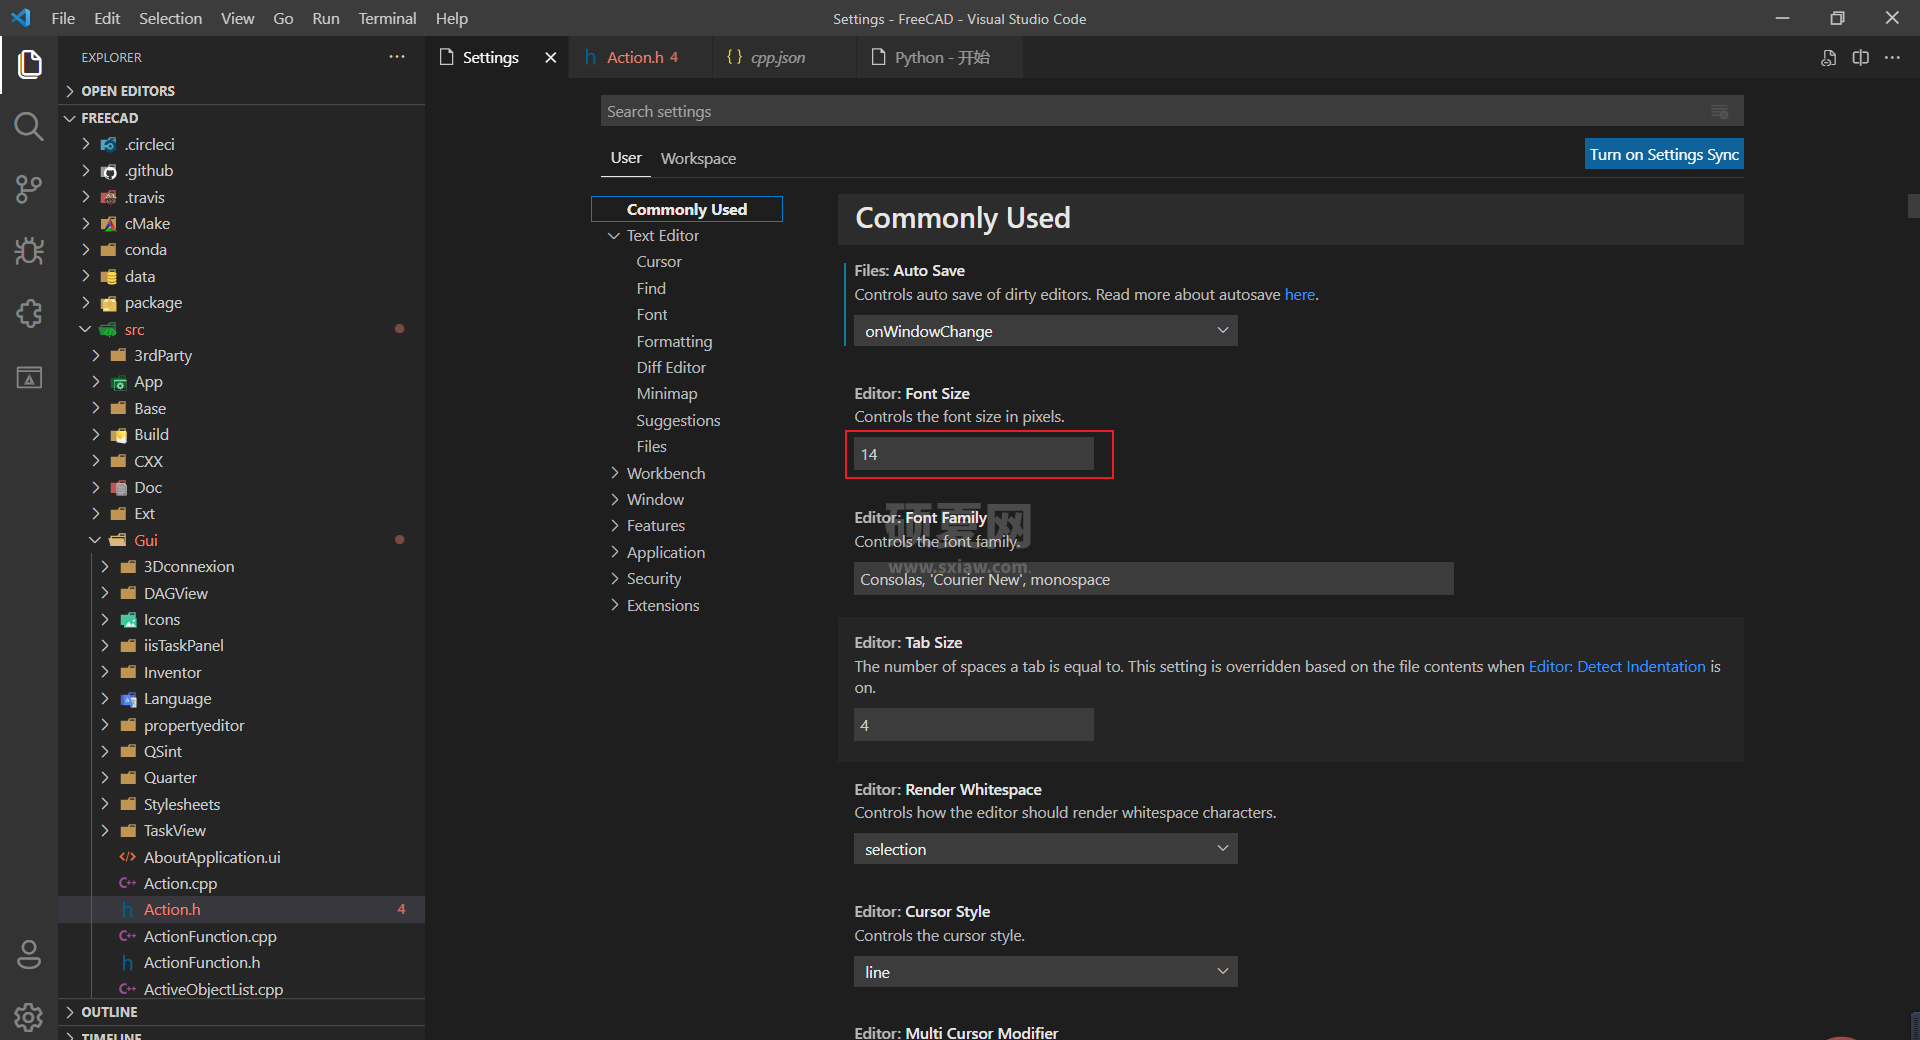This screenshot has width=1920, height=1040.
Task: Split the editor to the right
Action: coord(1860,58)
